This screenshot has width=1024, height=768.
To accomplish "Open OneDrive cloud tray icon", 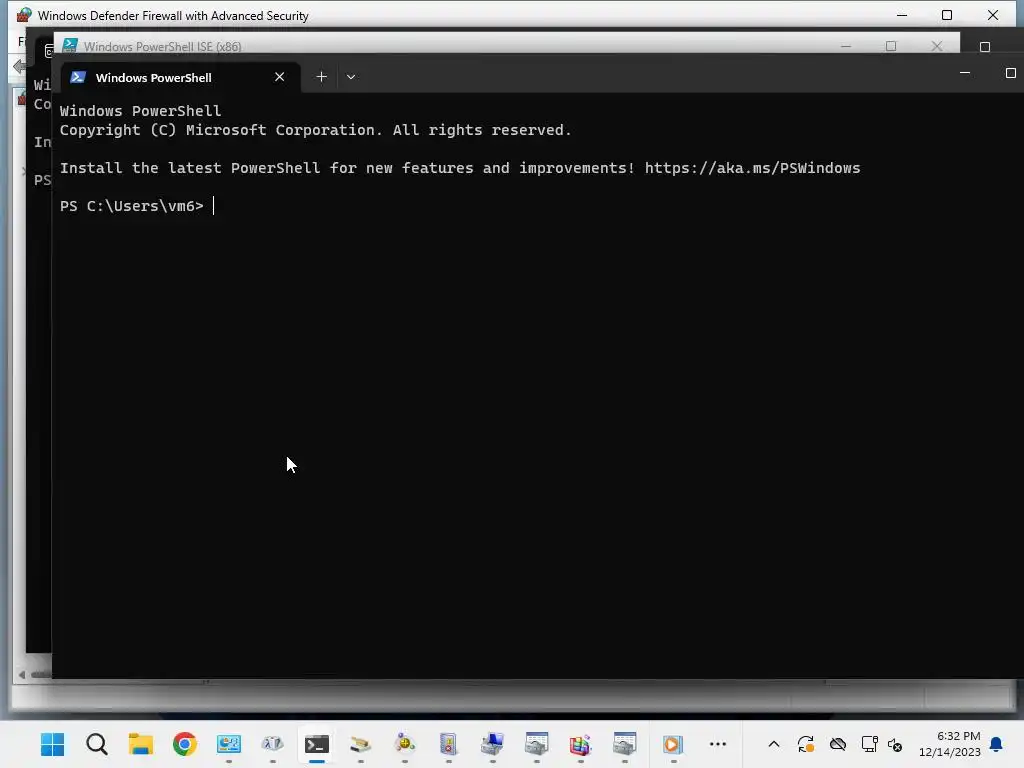I will pyautogui.click(x=838, y=744).
